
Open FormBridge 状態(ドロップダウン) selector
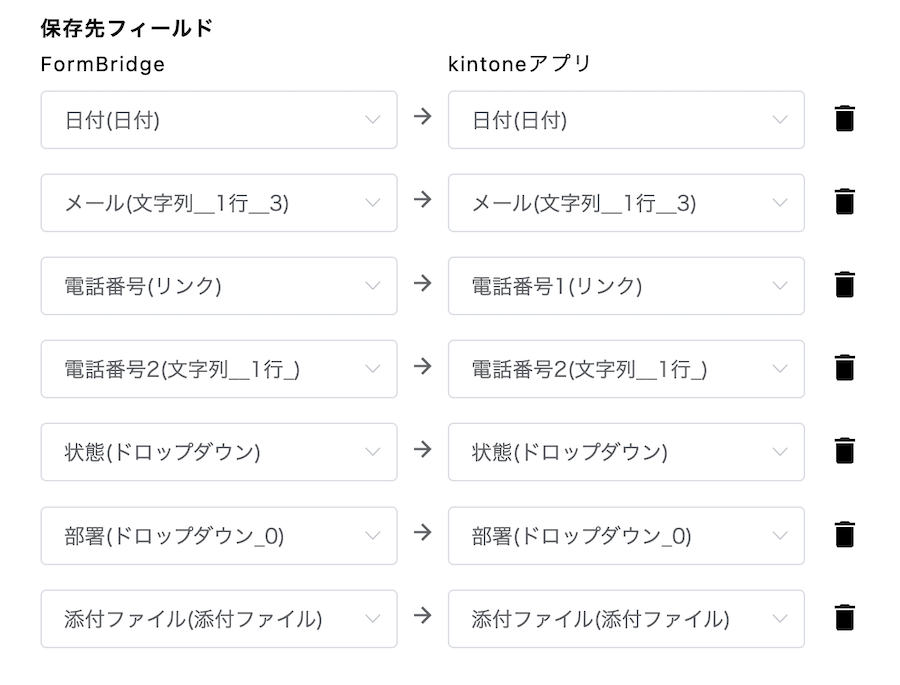pos(219,452)
